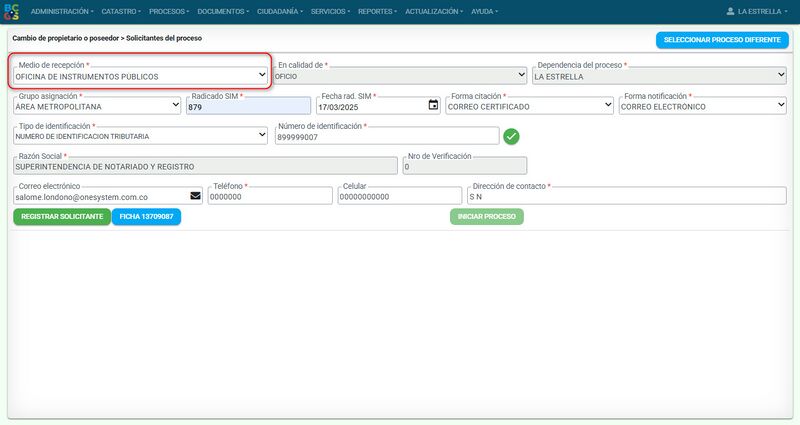This screenshot has height=425, width=800.
Task: Click SELECCIONAR PROCESO DIFERENTE button
Action: tap(722, 40)
